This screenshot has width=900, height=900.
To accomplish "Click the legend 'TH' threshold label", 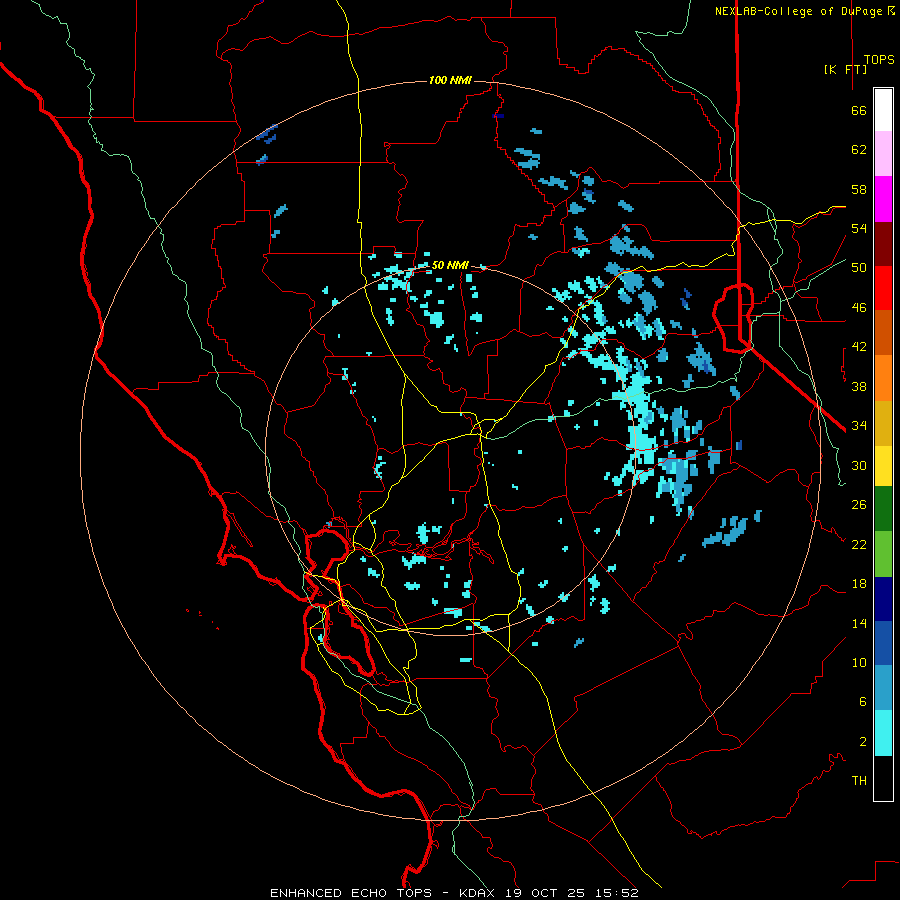I will tap(859, 781).
